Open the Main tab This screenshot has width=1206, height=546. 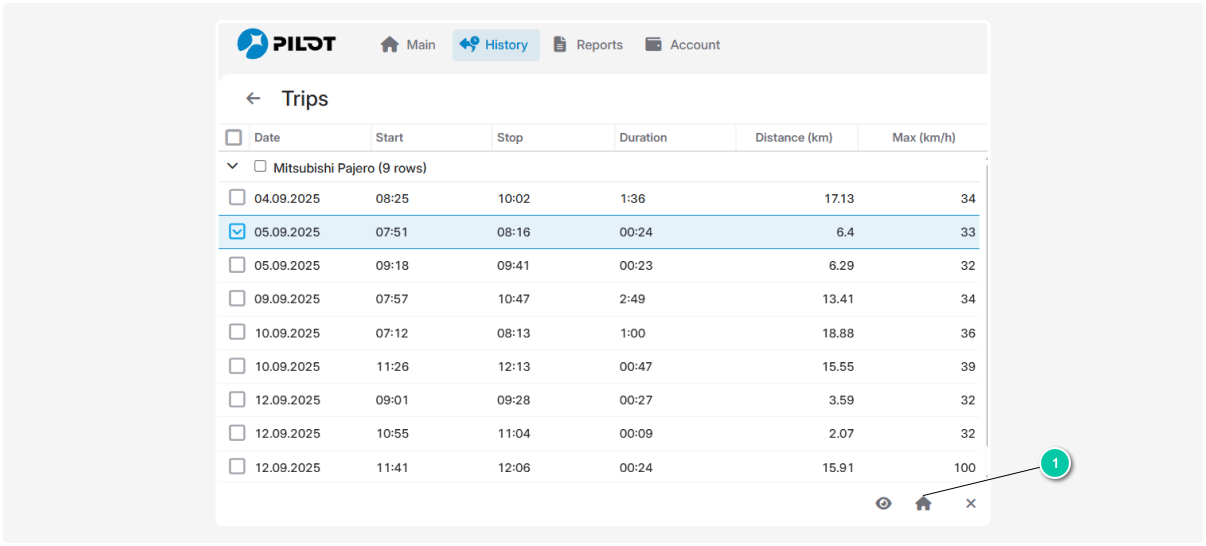pos(408,45)
